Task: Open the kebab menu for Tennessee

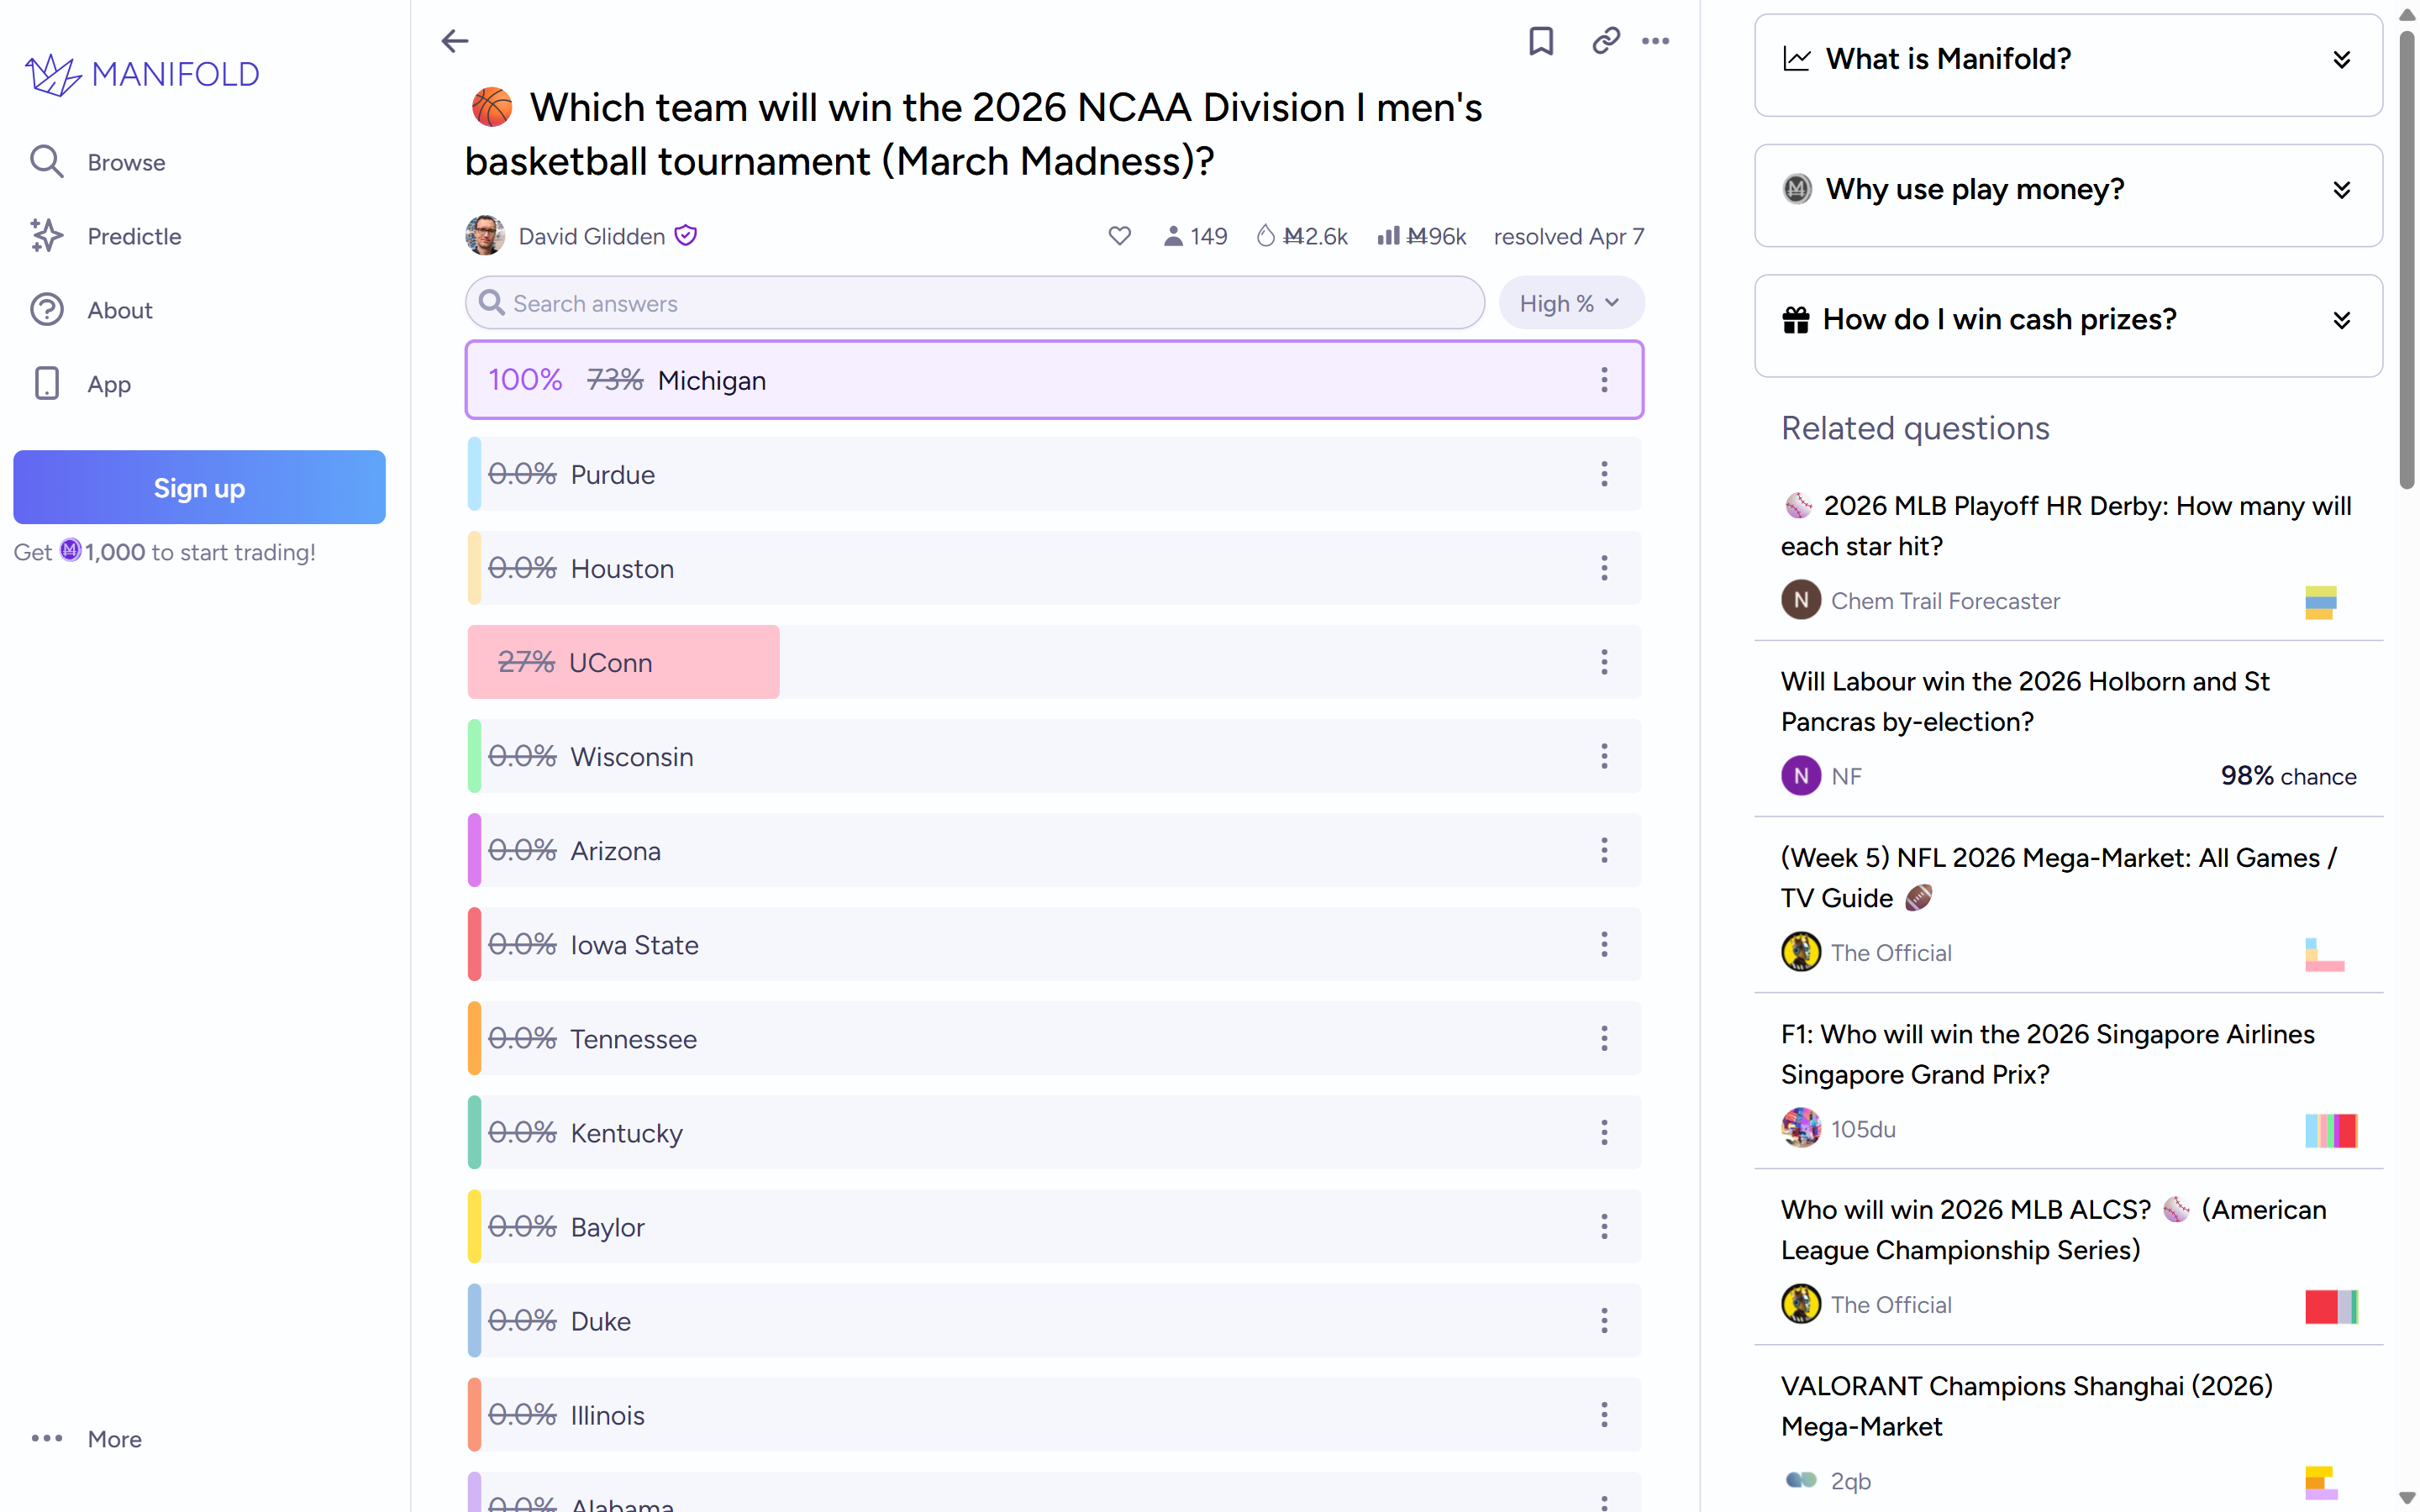Action: (x=1604, y=1038)
